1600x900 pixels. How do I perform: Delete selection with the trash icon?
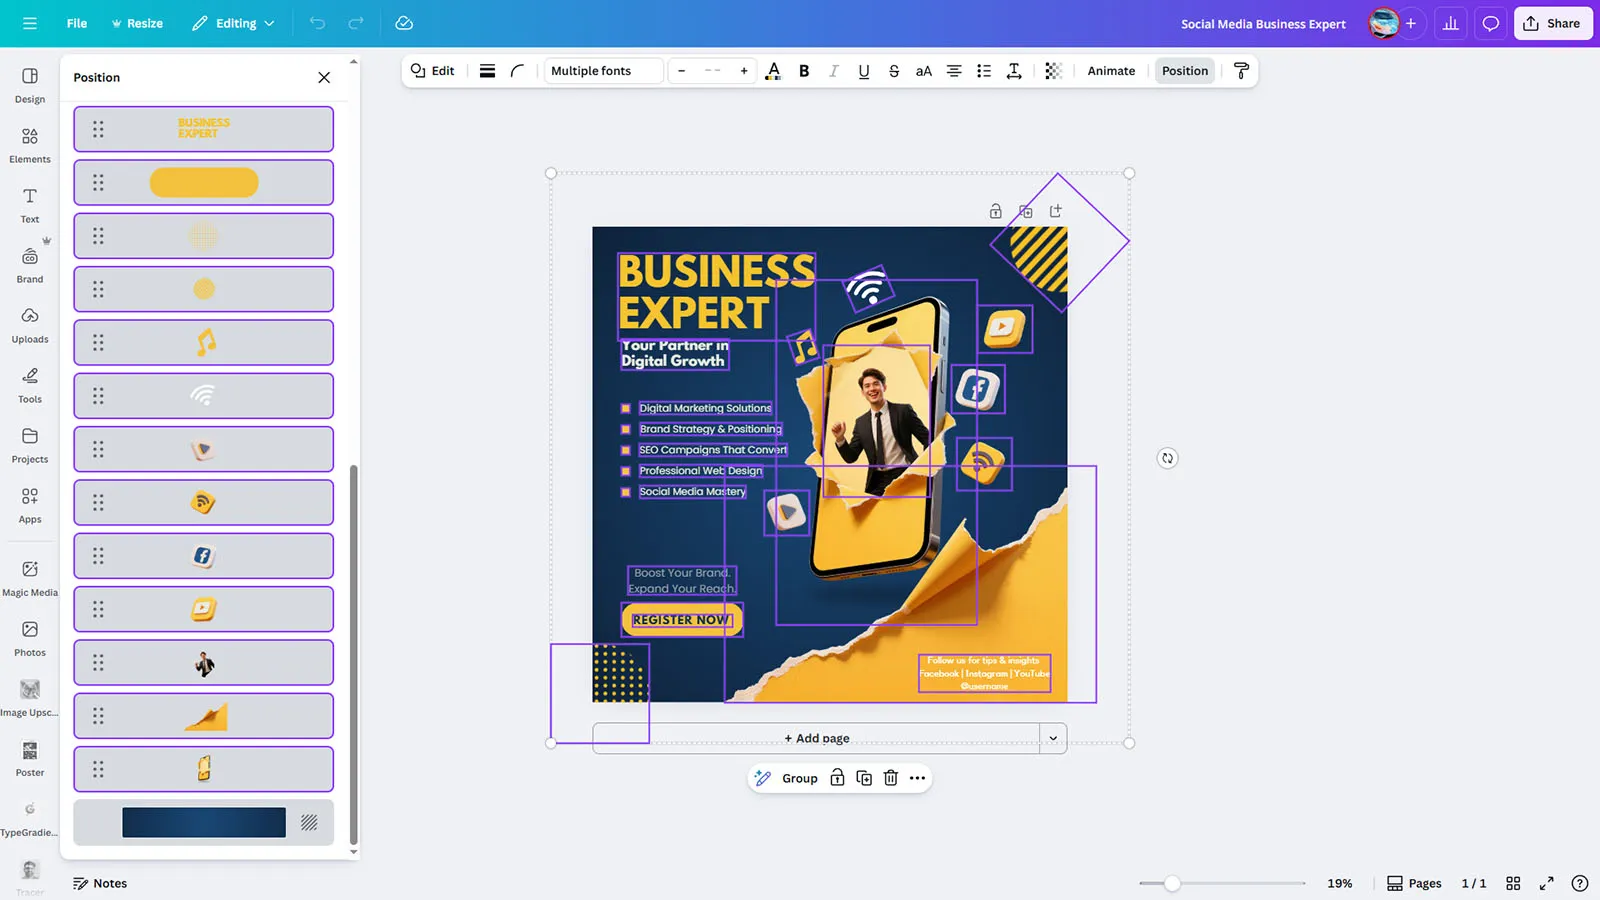click(x=891, y=778)
